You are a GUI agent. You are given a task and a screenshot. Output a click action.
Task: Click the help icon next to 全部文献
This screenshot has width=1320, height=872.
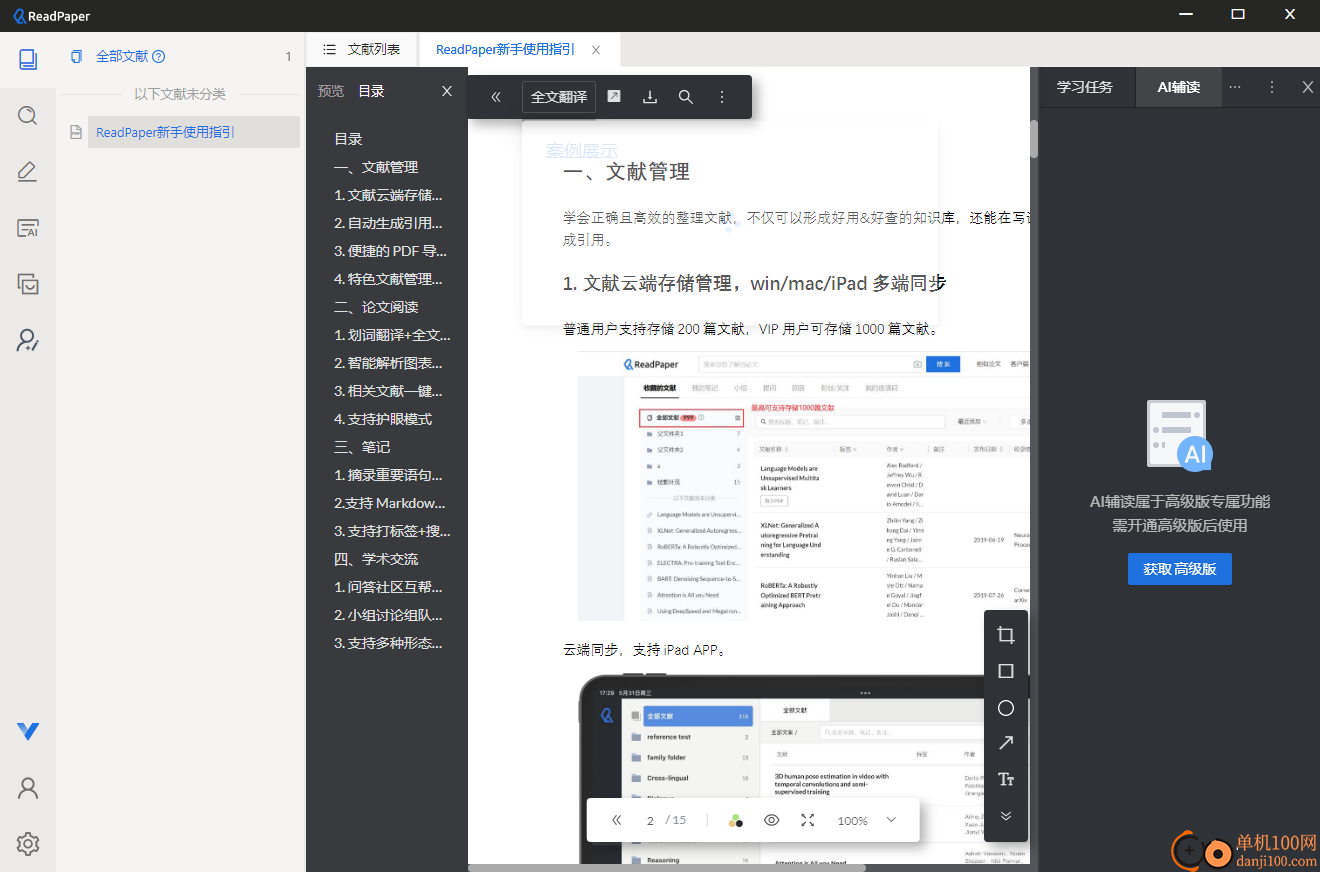159,57
